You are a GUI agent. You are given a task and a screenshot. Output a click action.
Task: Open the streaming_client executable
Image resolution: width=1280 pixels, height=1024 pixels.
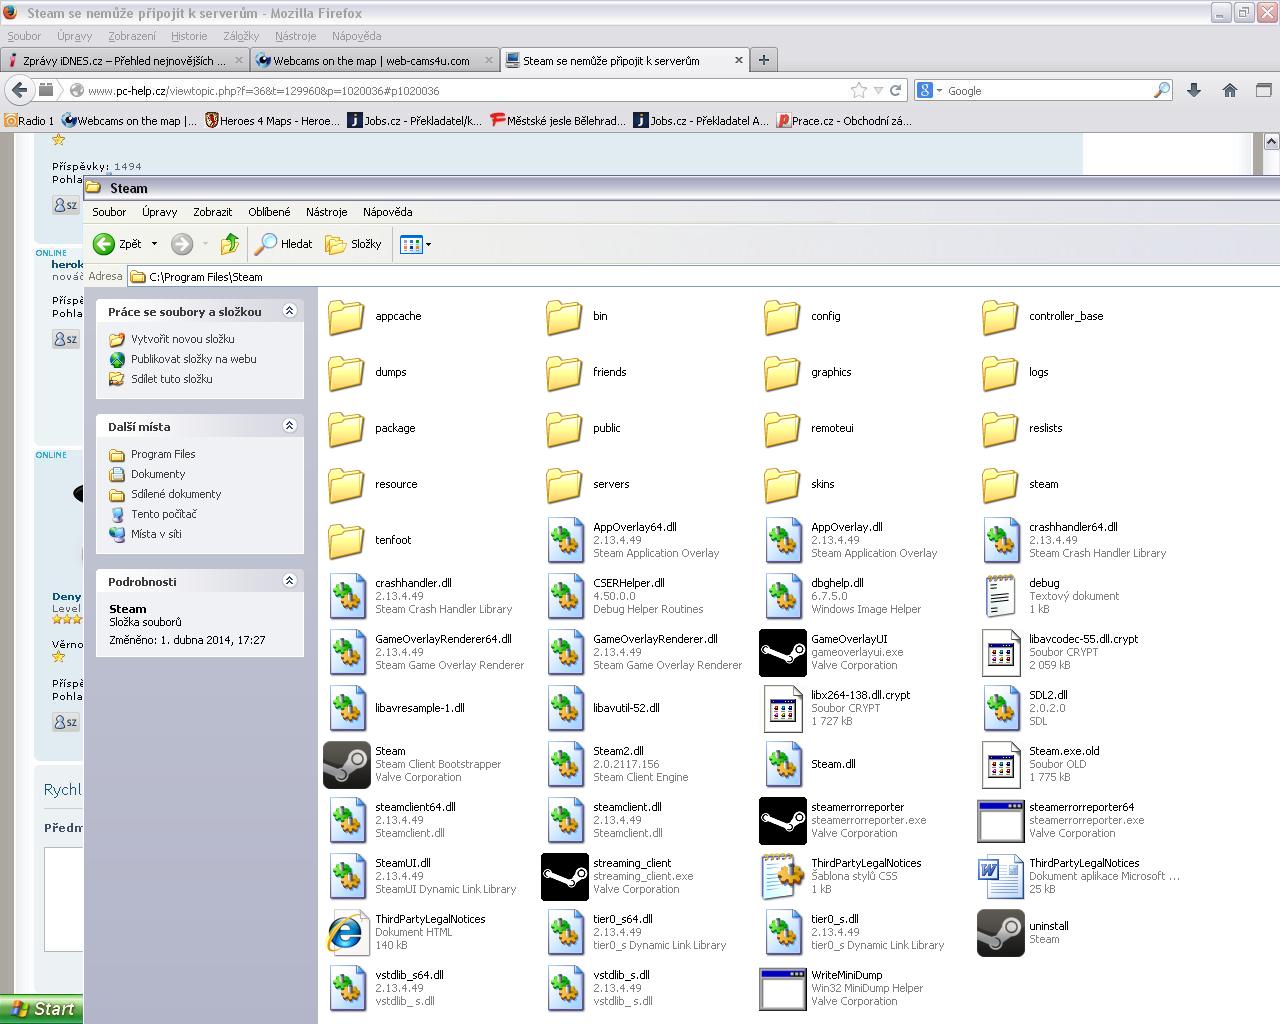564,876
